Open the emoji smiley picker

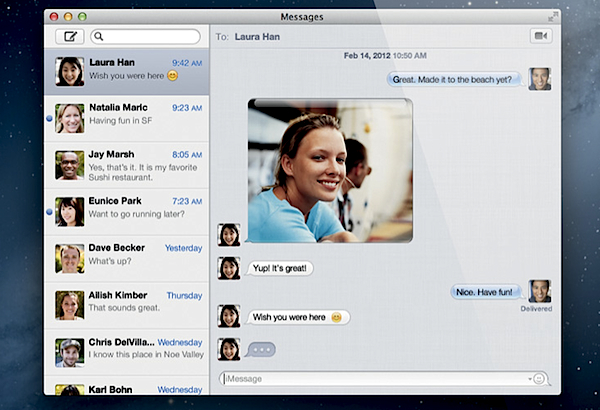[x=540, y=379]
